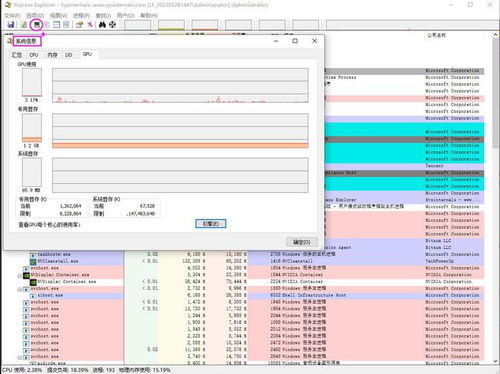Click the DLL/handle view toolbar icon

[66, 25]
